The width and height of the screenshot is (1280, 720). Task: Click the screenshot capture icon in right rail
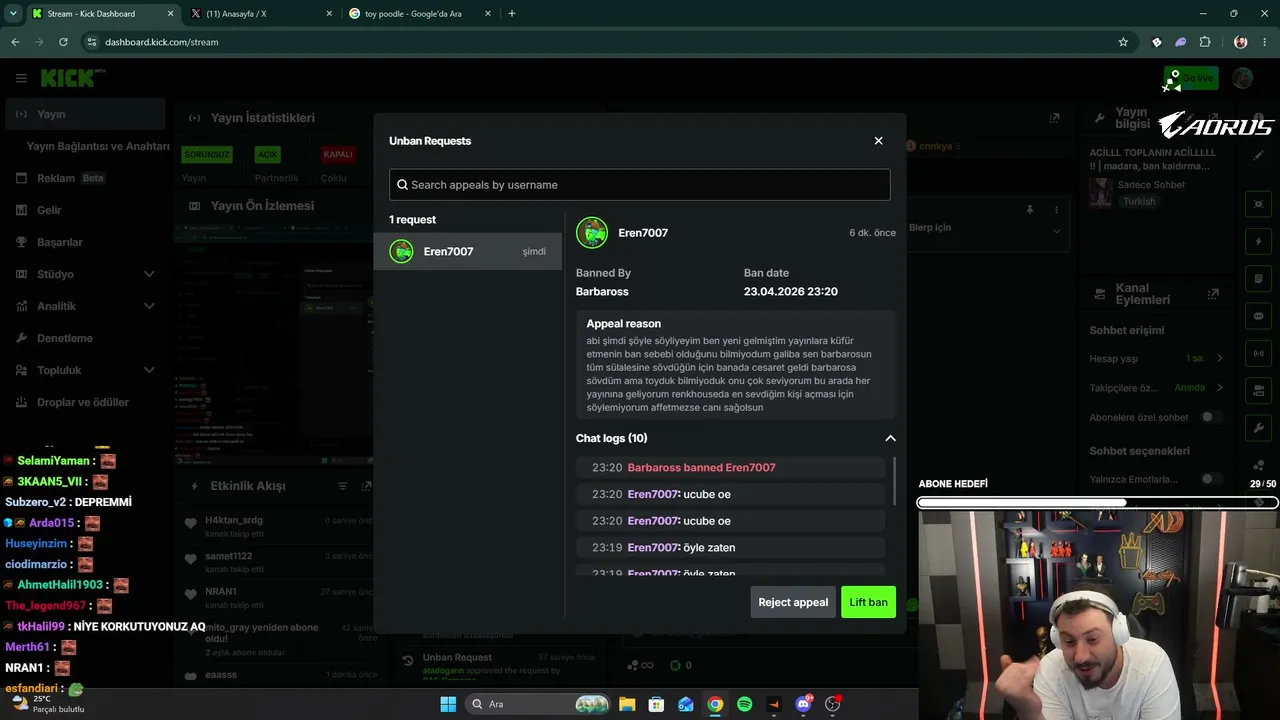pos(1259,204)
